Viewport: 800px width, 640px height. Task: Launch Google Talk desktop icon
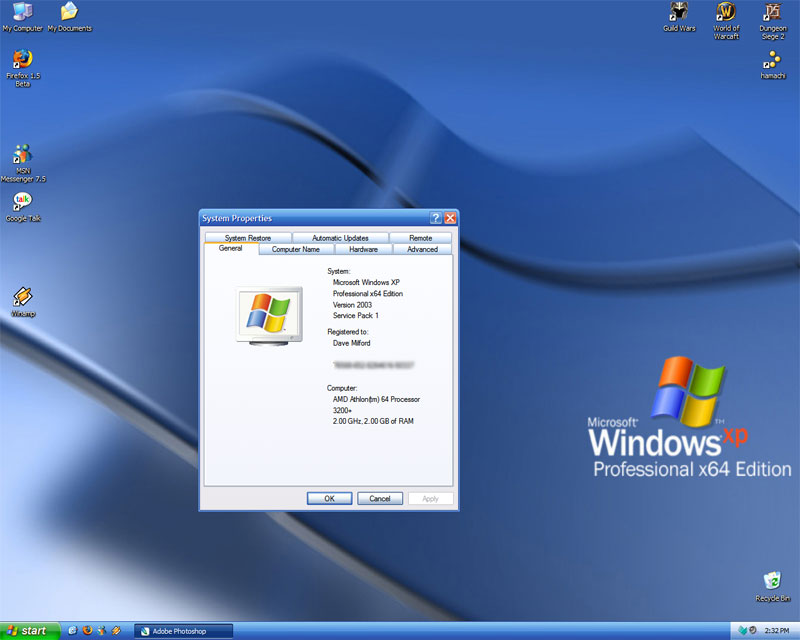(22, 202)
